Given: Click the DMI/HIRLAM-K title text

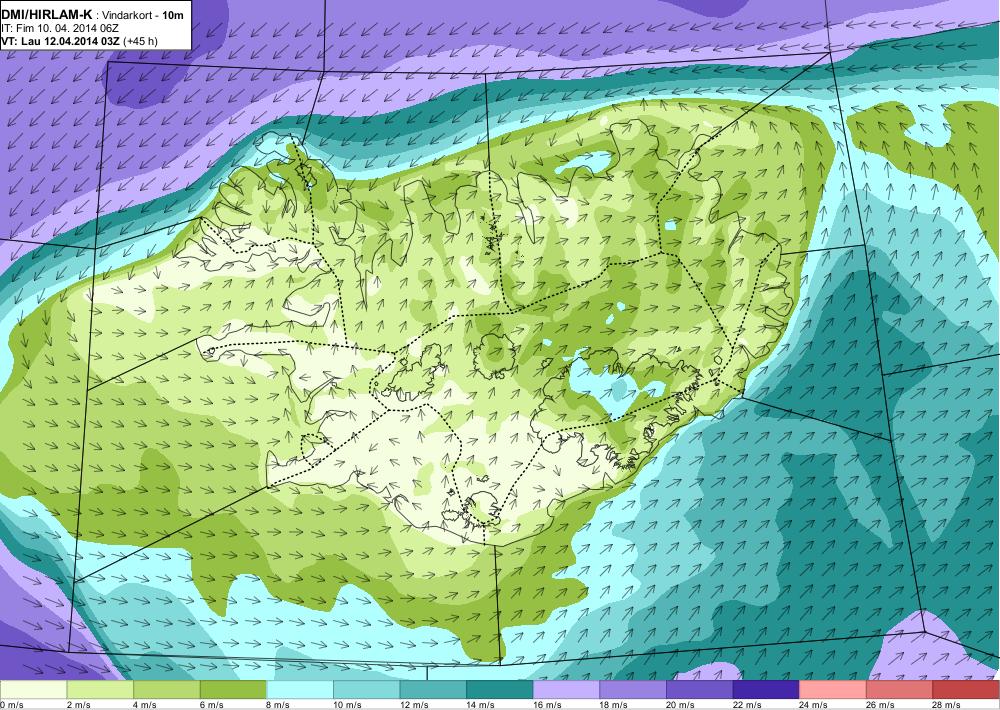Looking at the screenshot, I should tap(49, 15).
